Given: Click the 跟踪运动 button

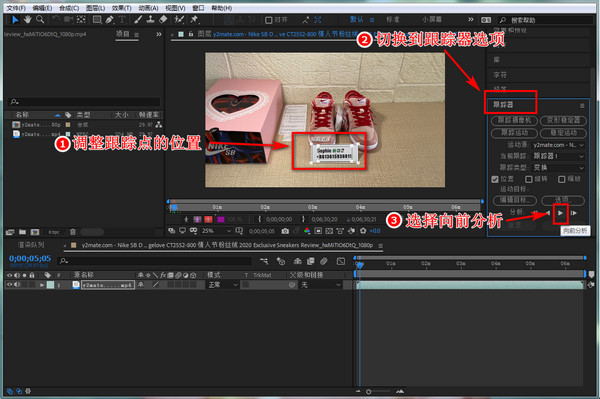Looking at the screenshot, I should (x=514, y=133).
